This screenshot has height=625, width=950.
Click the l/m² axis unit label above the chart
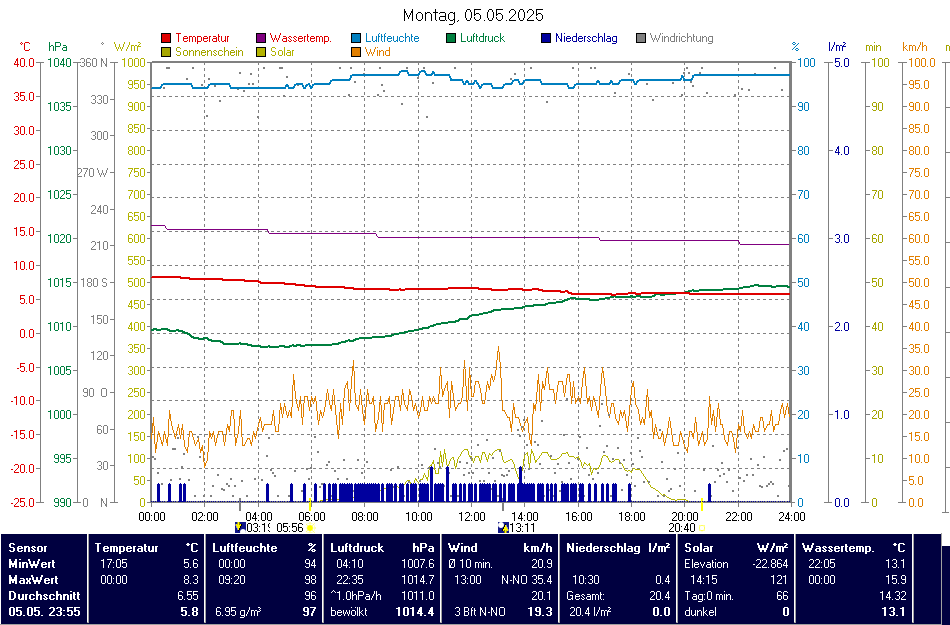[837, 47]
